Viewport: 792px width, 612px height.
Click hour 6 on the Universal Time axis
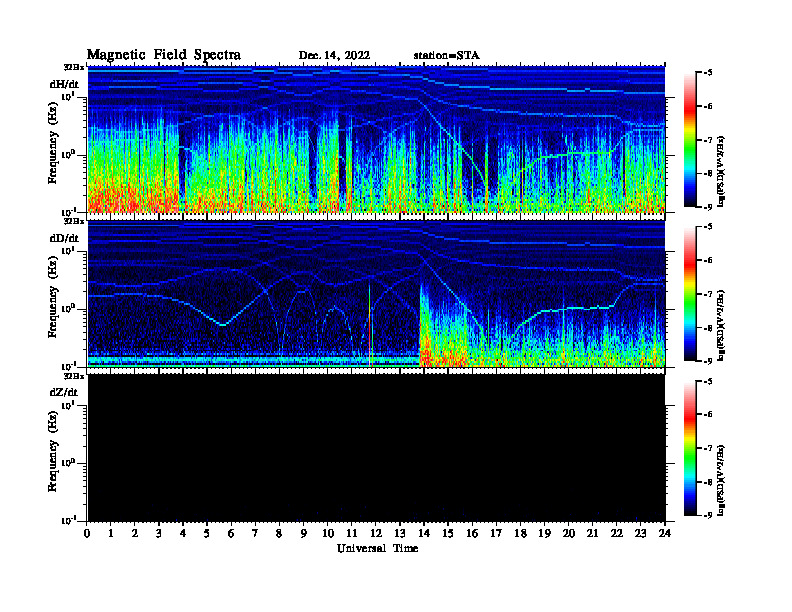tap(231, 533)
